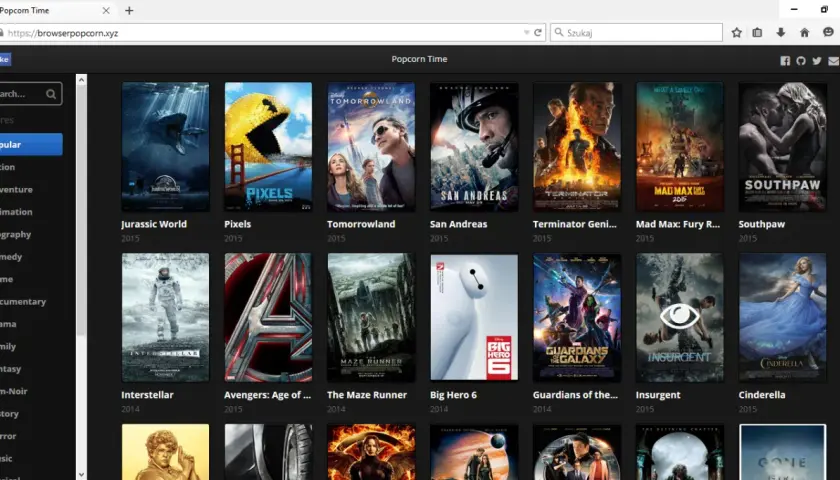Click the sidebar vertical scrollbar thumb
Viewport: 840px width, 480px height.
click(x=81, y=211)
